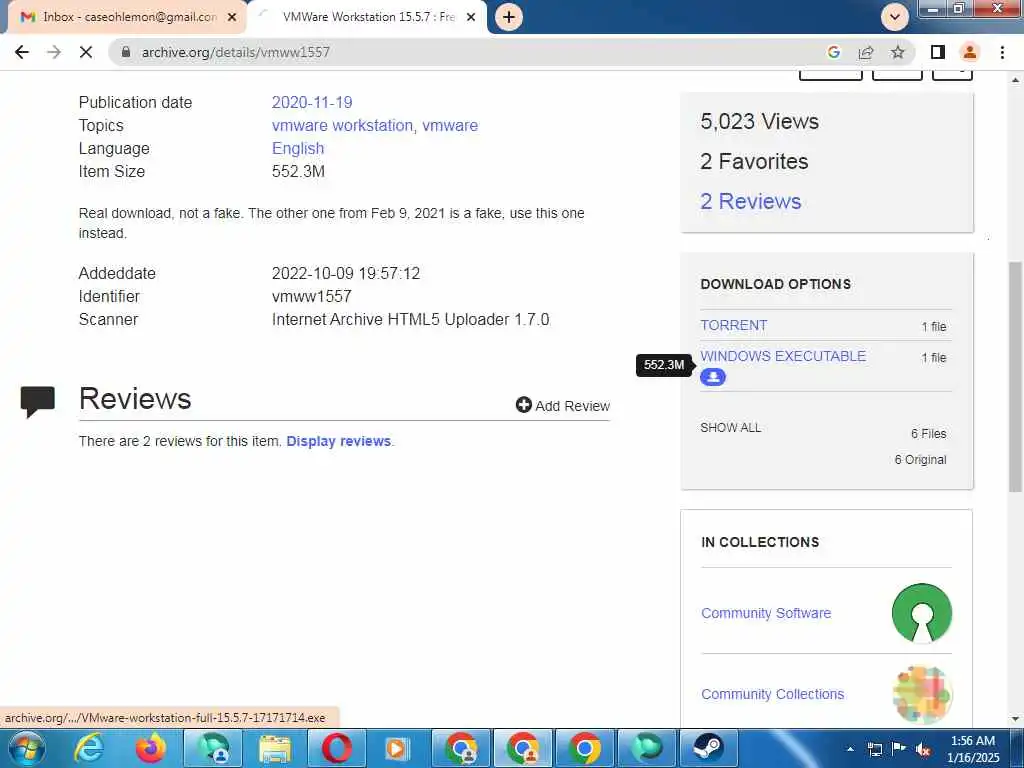This screenshot has height=768, width=1024.
Task: Show hidden tray icons arrow
Action: [x=850, y=749]
